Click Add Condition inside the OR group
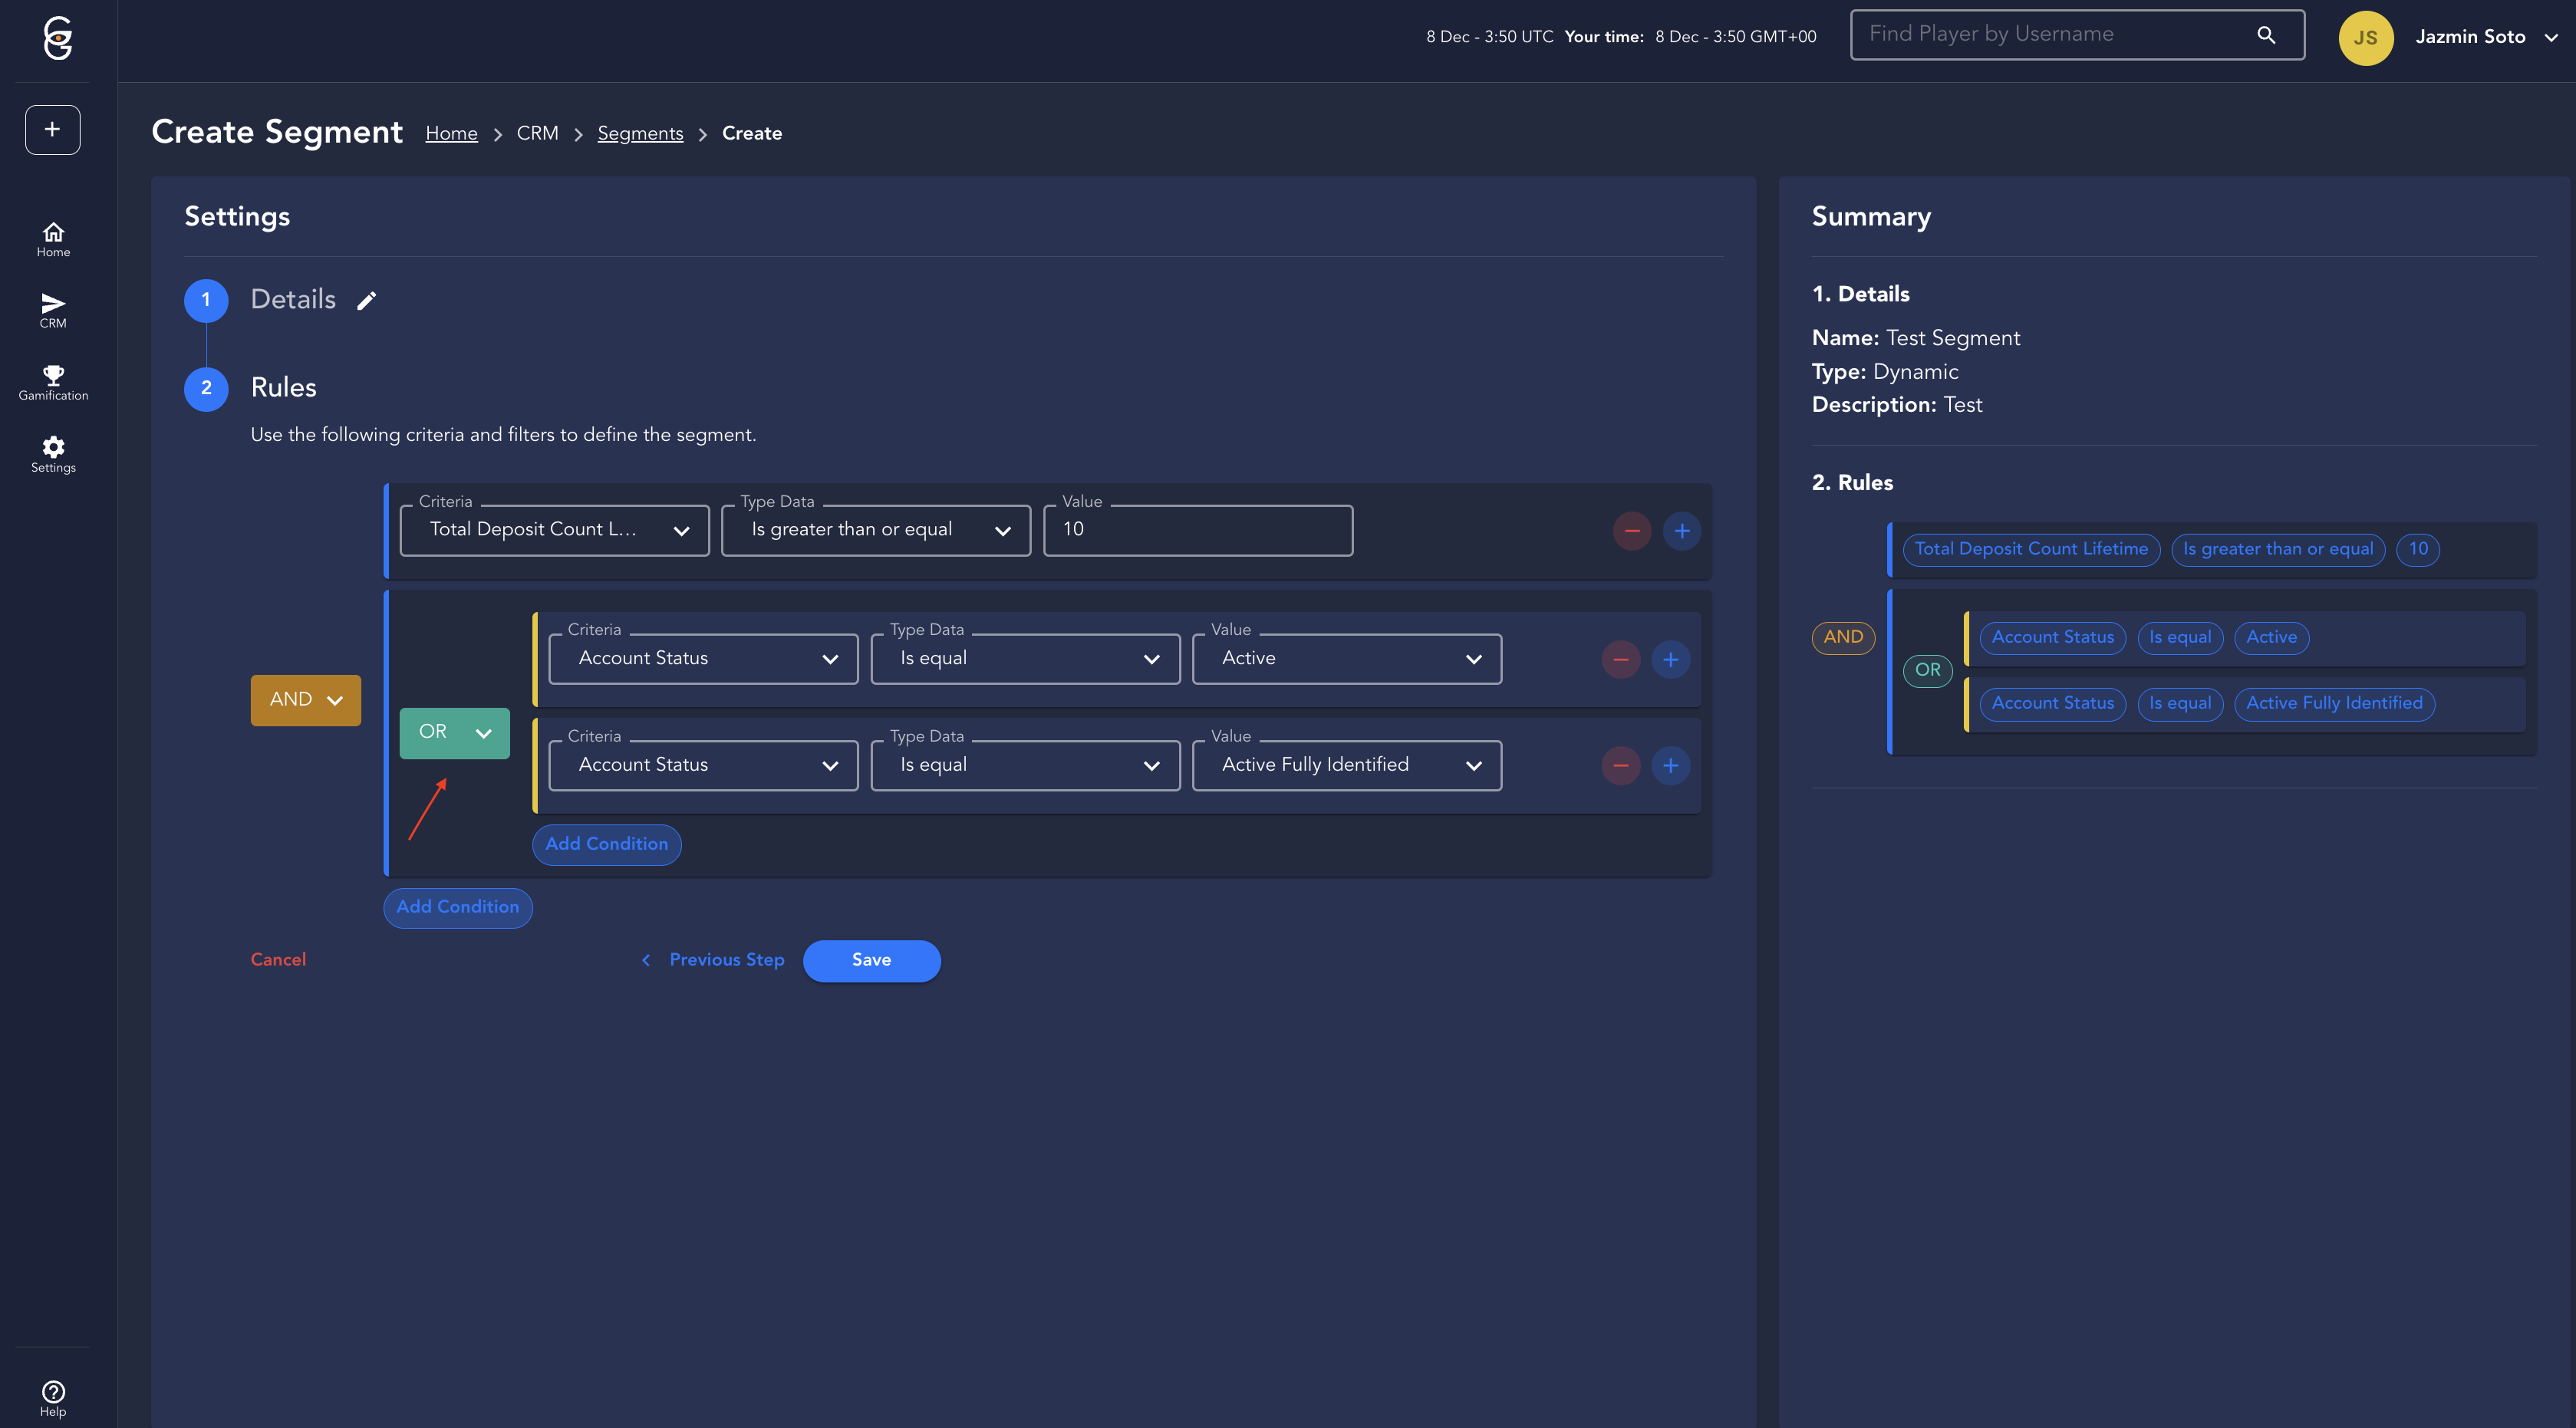Image resolution: width=2576 pixels, height=1428 pixels. [x=606, y=844]
